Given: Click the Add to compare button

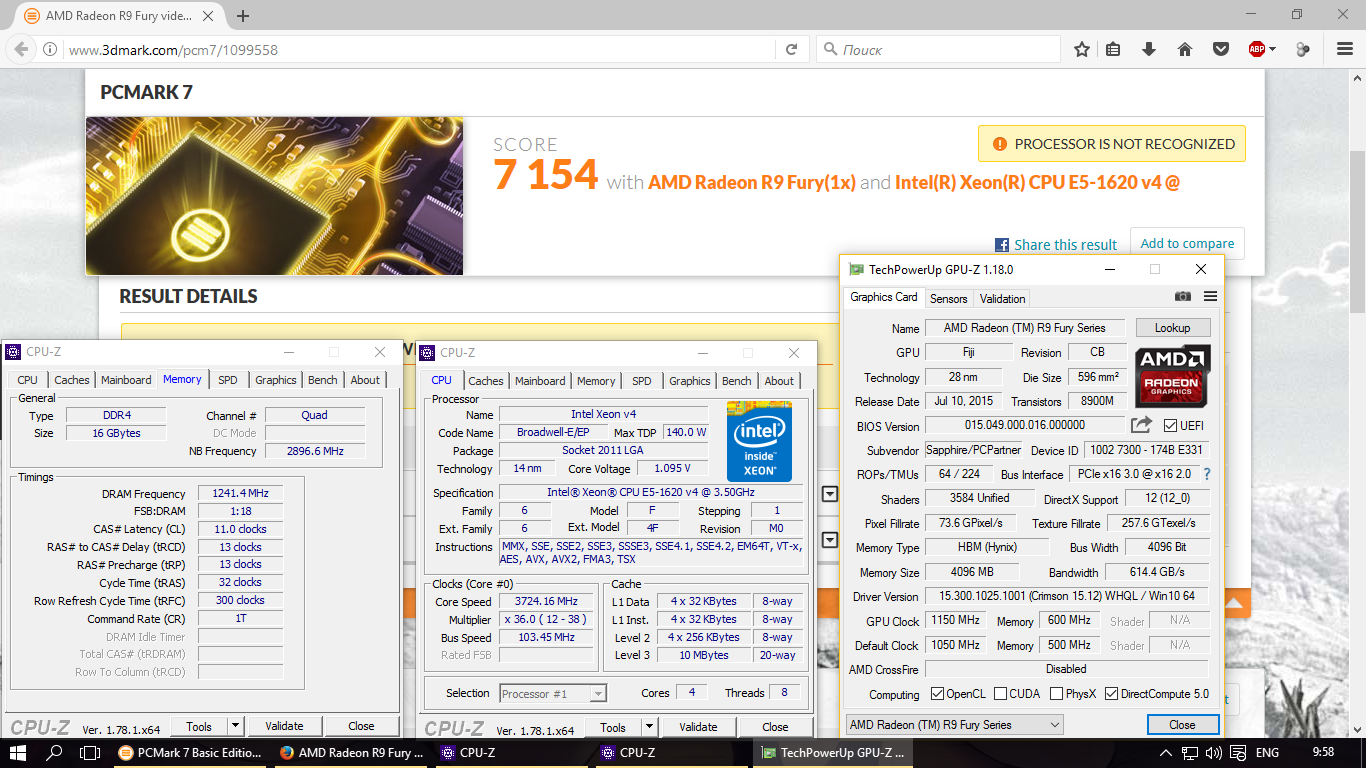Looking at the screenshot, I should (1187, 243).
